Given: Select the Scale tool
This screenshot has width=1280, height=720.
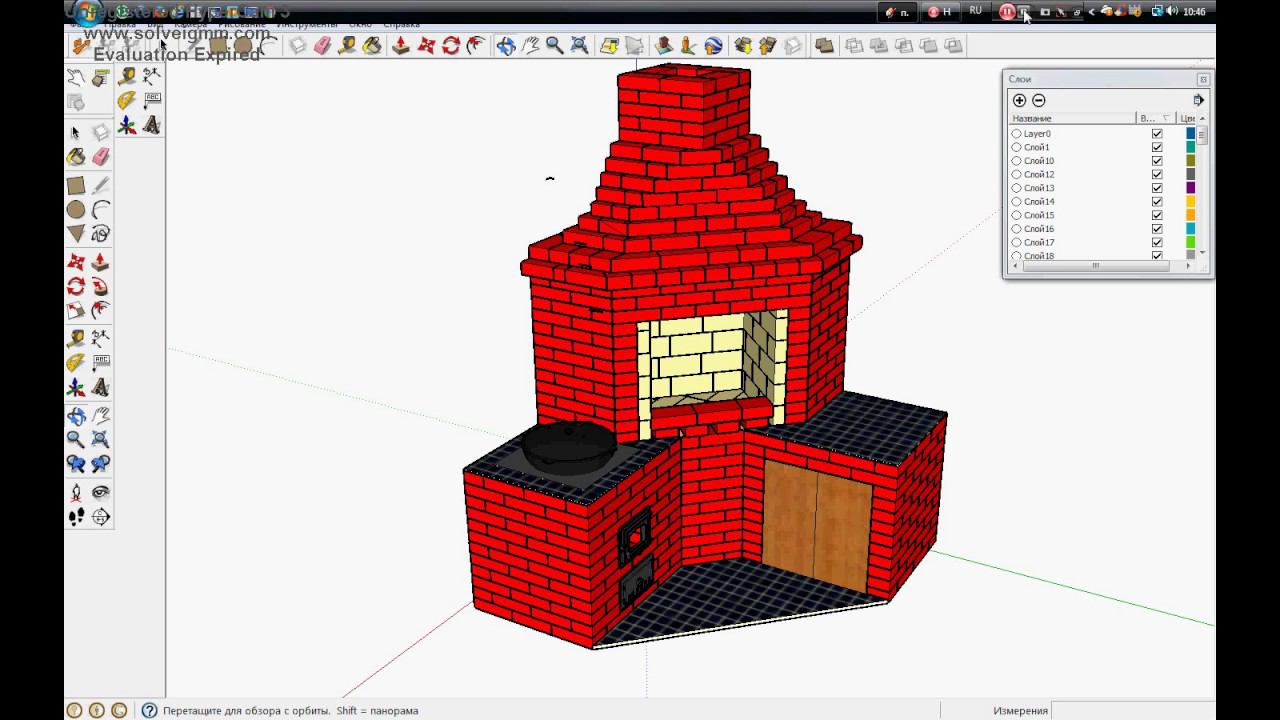Looking at the screenshot, I should click(75, 311).
